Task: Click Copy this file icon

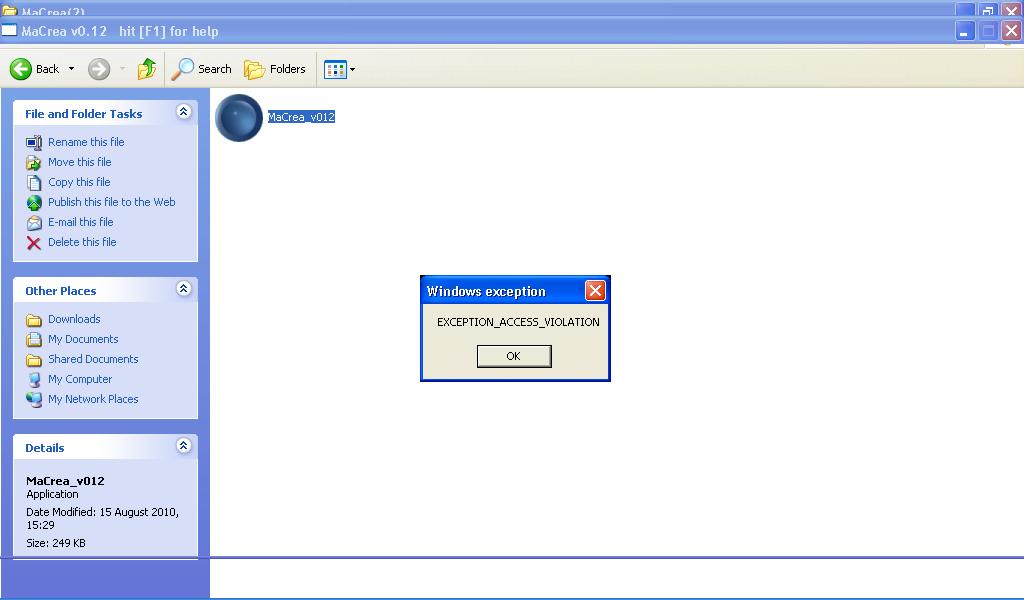Action: [34, 182]
